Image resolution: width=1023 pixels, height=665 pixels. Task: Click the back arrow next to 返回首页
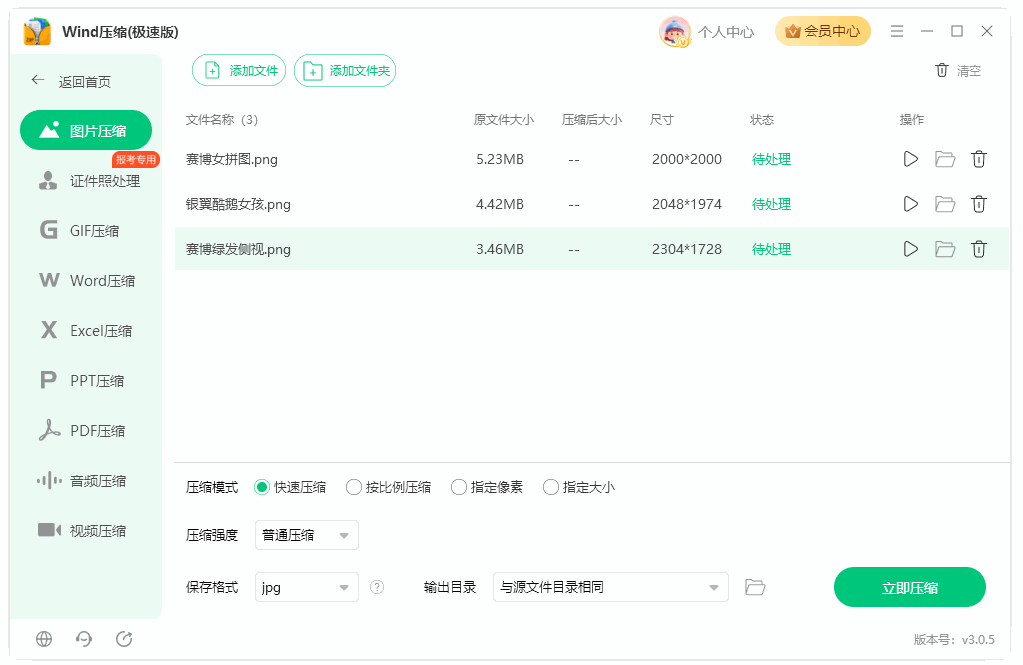coord(37,80)
